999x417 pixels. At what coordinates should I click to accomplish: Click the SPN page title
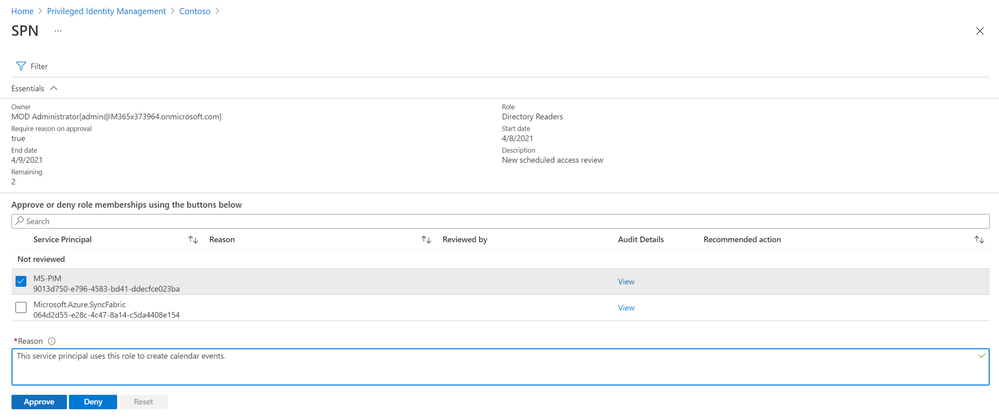(25, 31)
